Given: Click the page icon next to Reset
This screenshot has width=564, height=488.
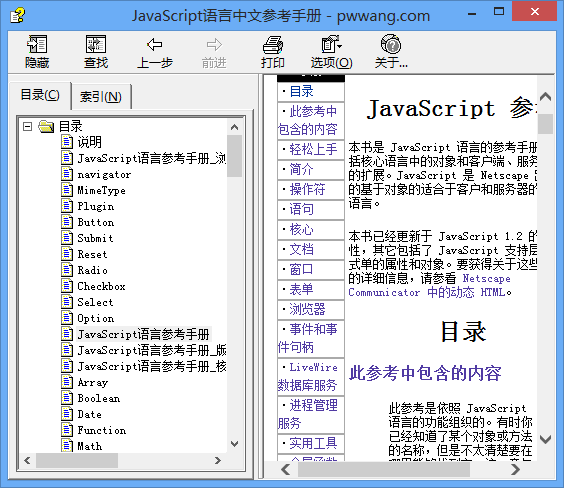Looking at the screenshot, I should pyautogui.click(x=67, y=254).
